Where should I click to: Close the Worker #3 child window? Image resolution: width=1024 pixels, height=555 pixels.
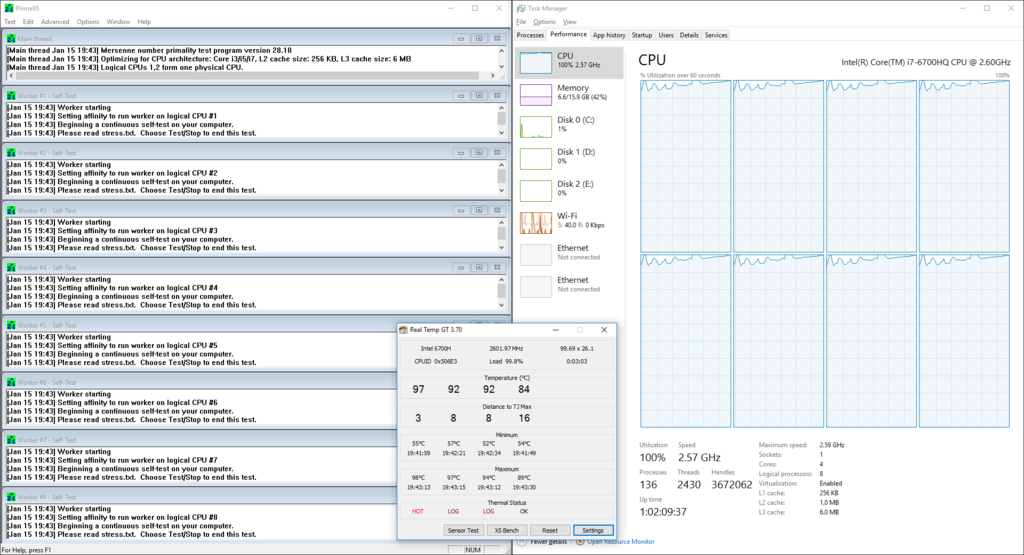tap(497, 210)
